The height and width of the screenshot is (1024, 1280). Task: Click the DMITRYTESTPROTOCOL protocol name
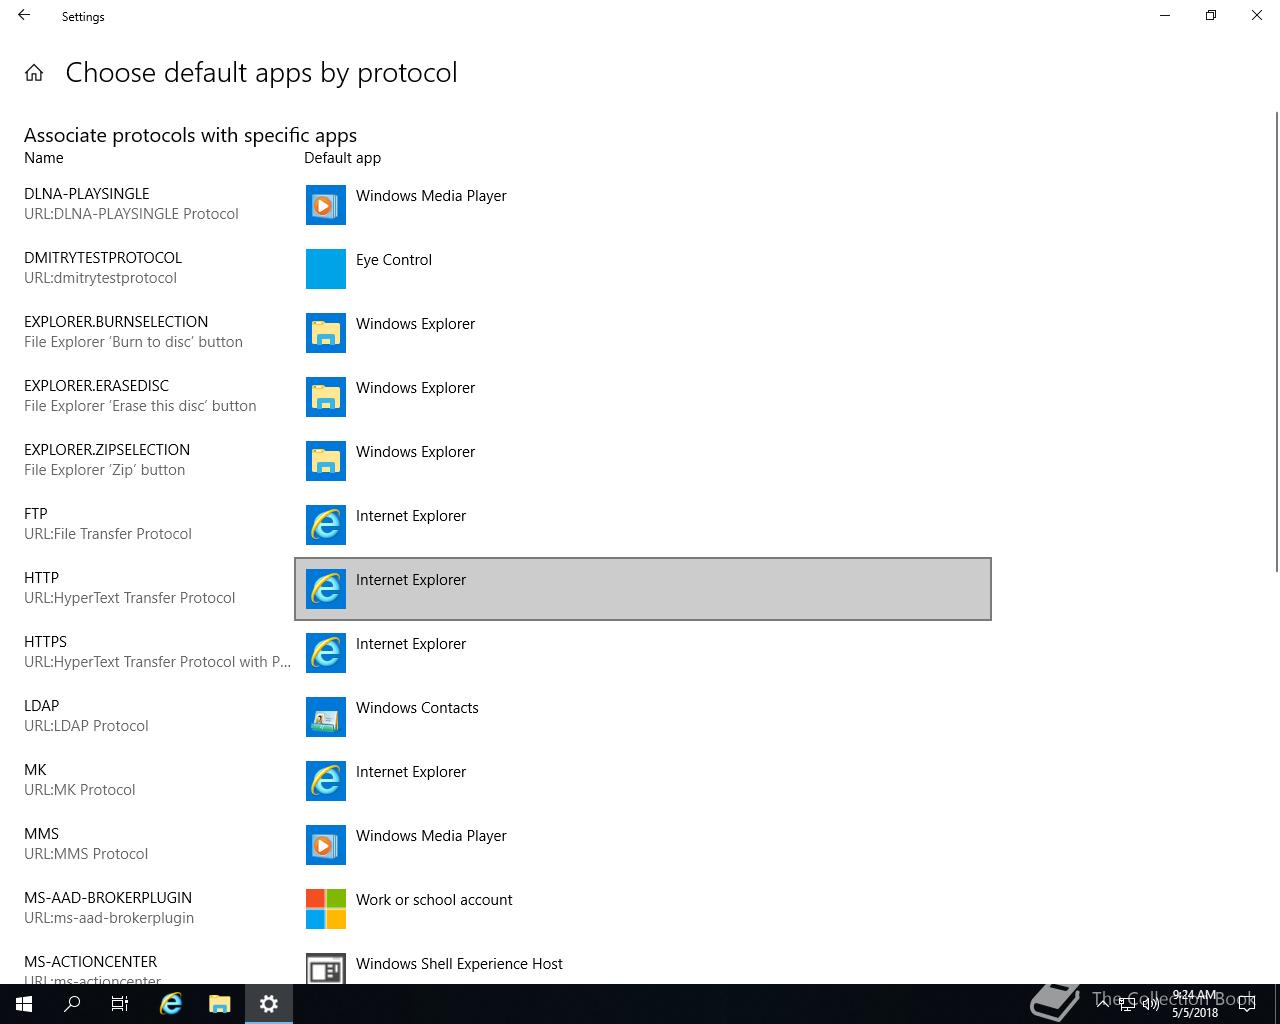click(x=103, y=258)
